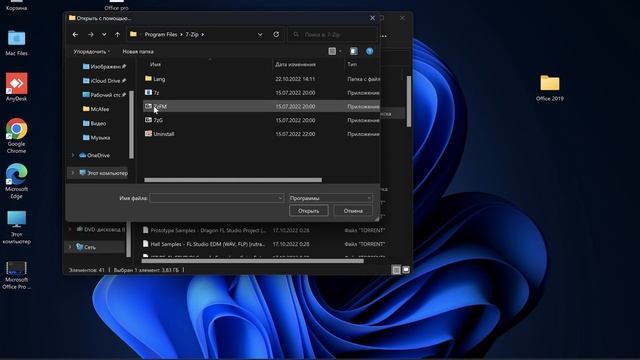640x360 pixels.
Task: Select the 7zFM application file
Action: pos(261,106)
